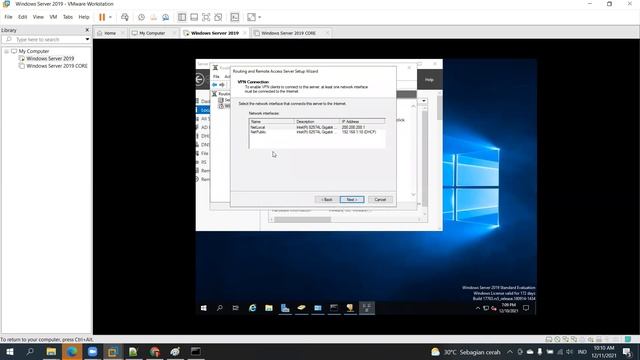Launch Internet Explorer in guest taskbar
This screenshot has width=640, height=360.
[253, 308]
